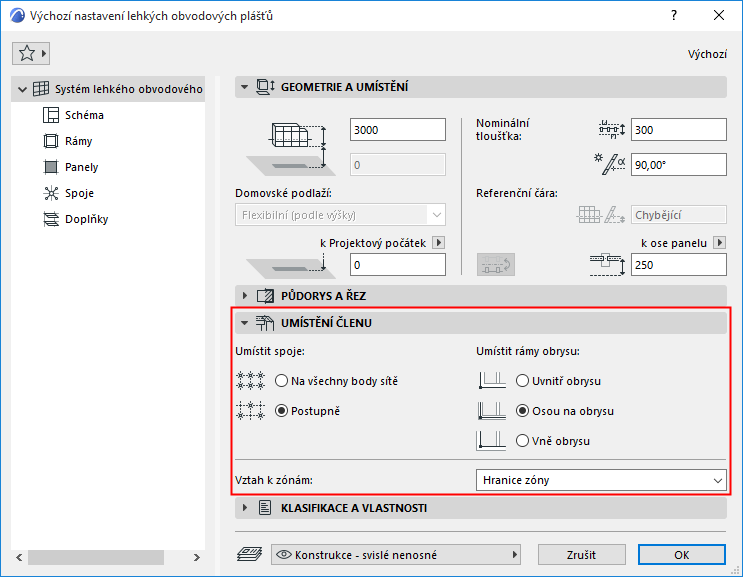Viewport: 743px width, 577px height.
Task: Open the Hranice zóny dropdown
Action: click(x=601, y=480)
